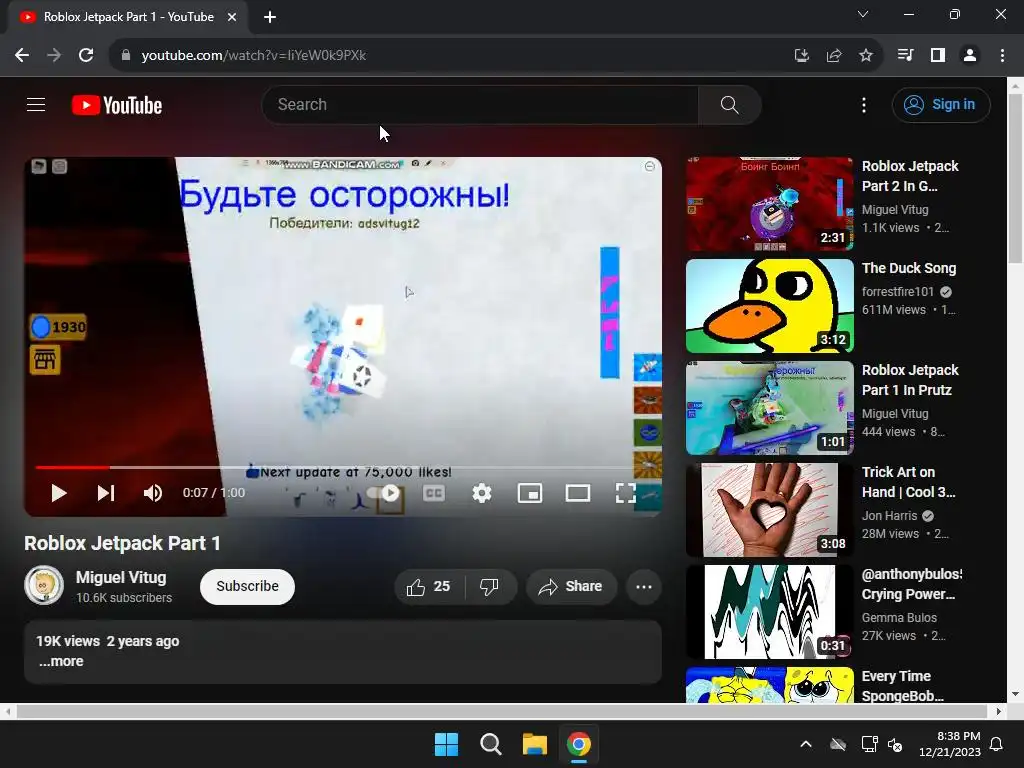Screen dimensions: 1024x768
Task: Open Roblox Jetpack Part 2 thumbnail
Action: [769, 204]
